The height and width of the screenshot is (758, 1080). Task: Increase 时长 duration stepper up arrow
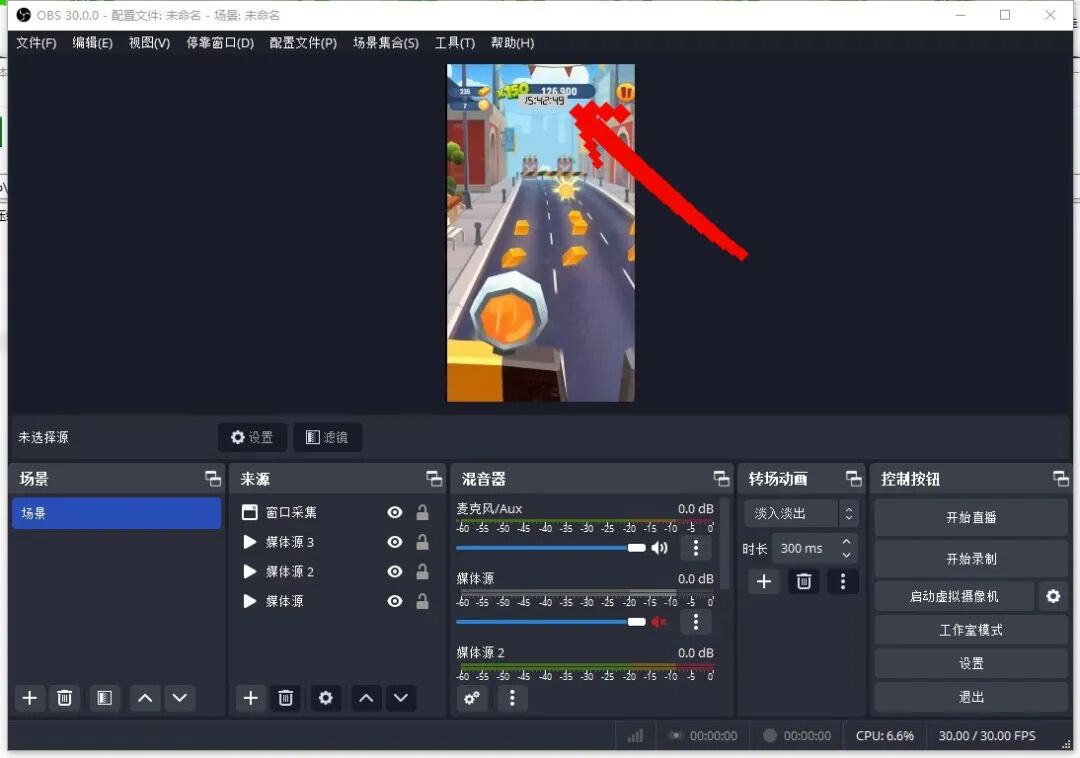pos(847,542)
